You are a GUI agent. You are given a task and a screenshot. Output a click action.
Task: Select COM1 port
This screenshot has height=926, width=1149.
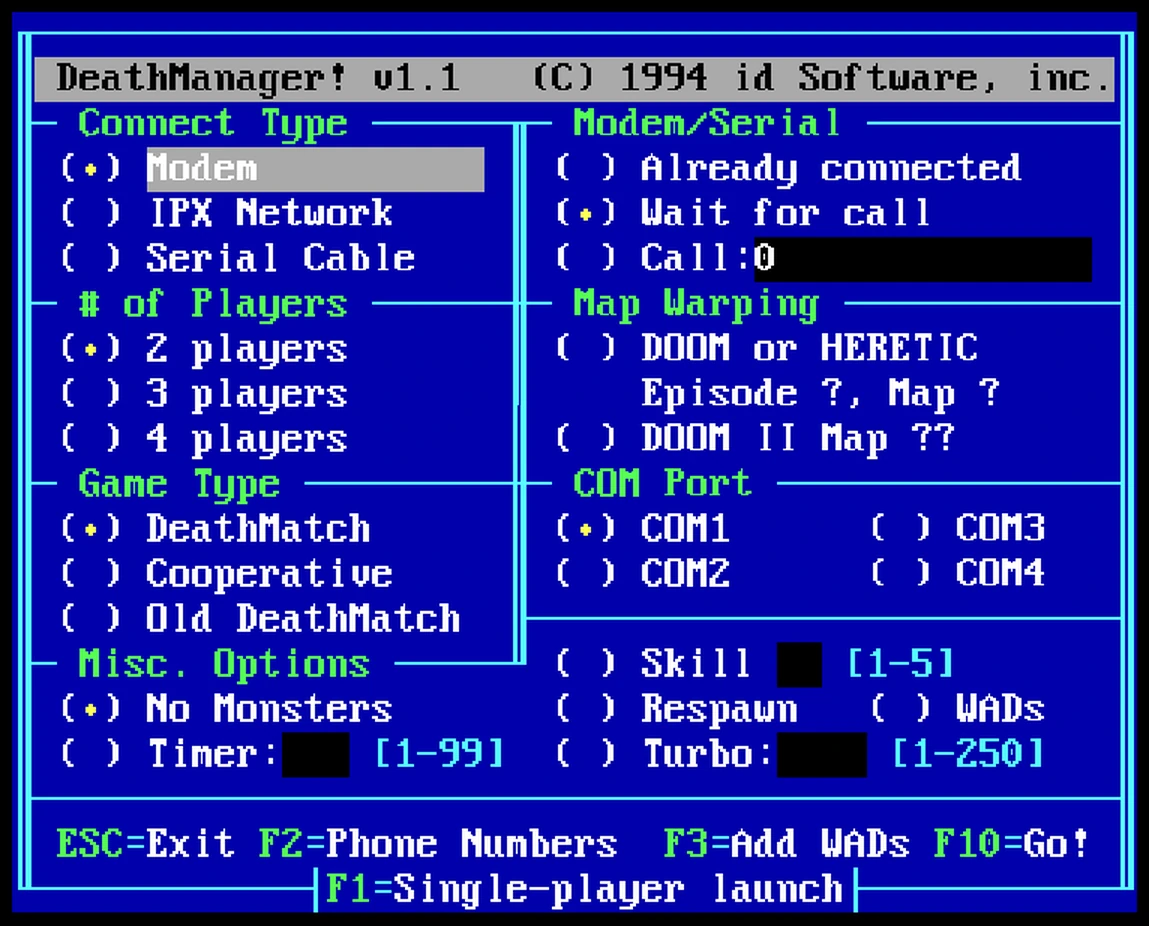click(x=643, y=529)
